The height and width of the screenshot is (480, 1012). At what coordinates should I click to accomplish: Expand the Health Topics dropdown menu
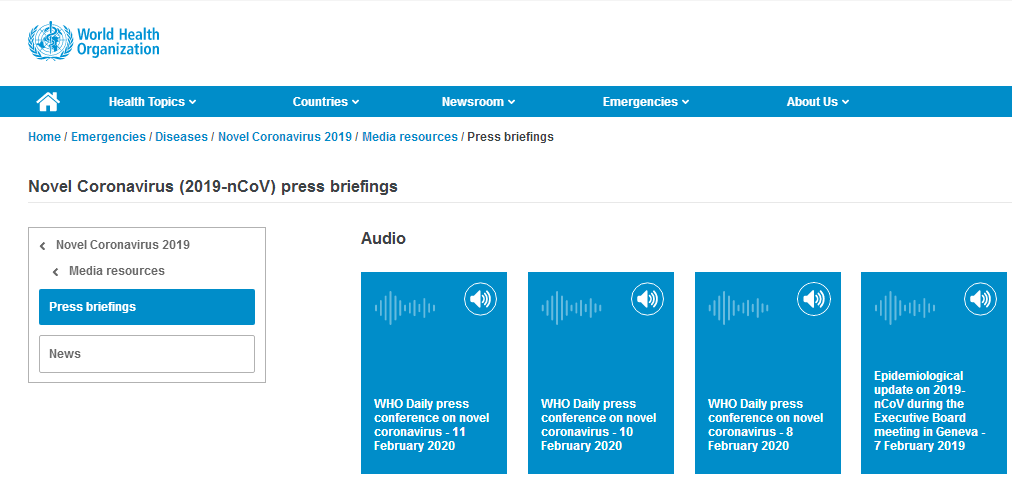[x=152, y=102]
